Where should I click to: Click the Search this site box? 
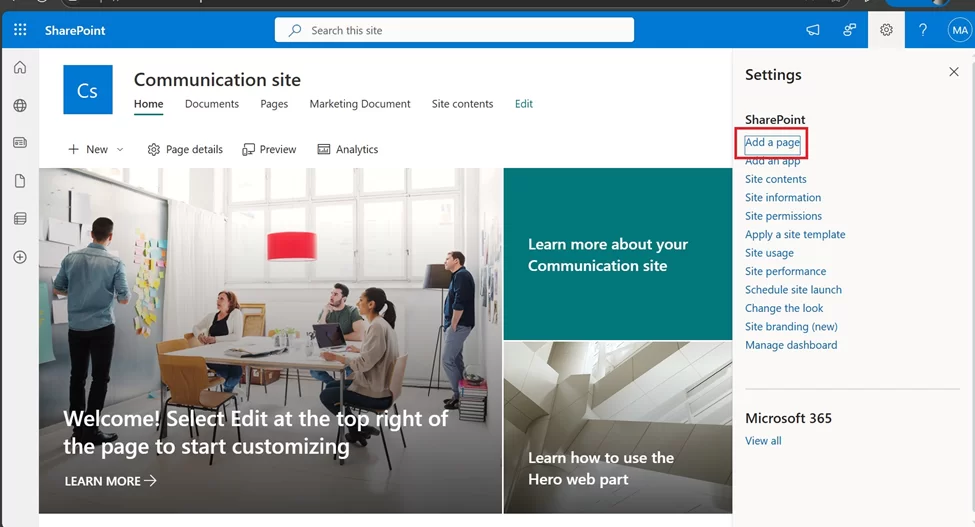pyautogui.click(x=454, y=30)
